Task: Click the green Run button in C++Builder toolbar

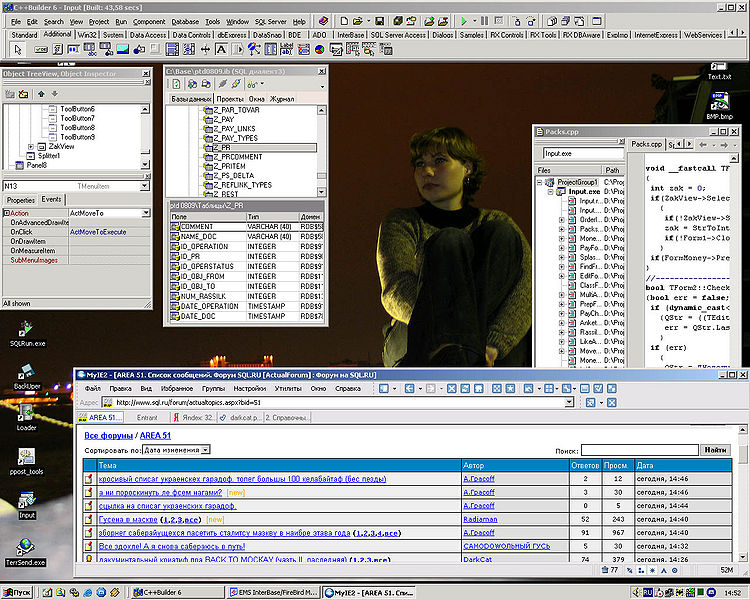Action: [x=463, y=21]
